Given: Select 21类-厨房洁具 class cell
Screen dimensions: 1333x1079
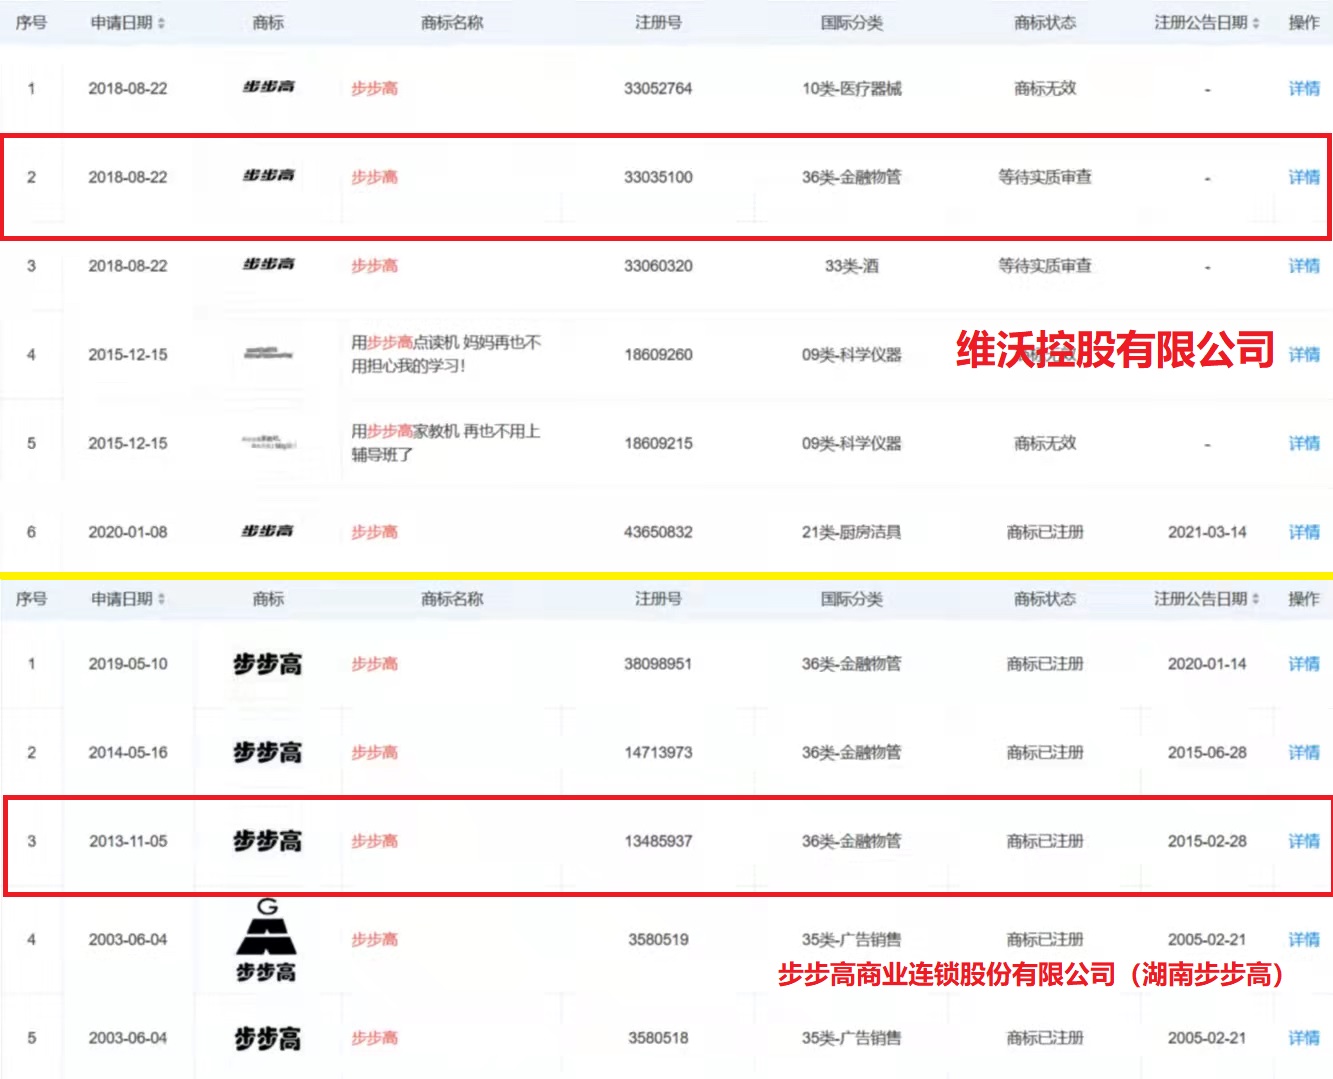Looking at the screenshot, I should tap(852, 532).
